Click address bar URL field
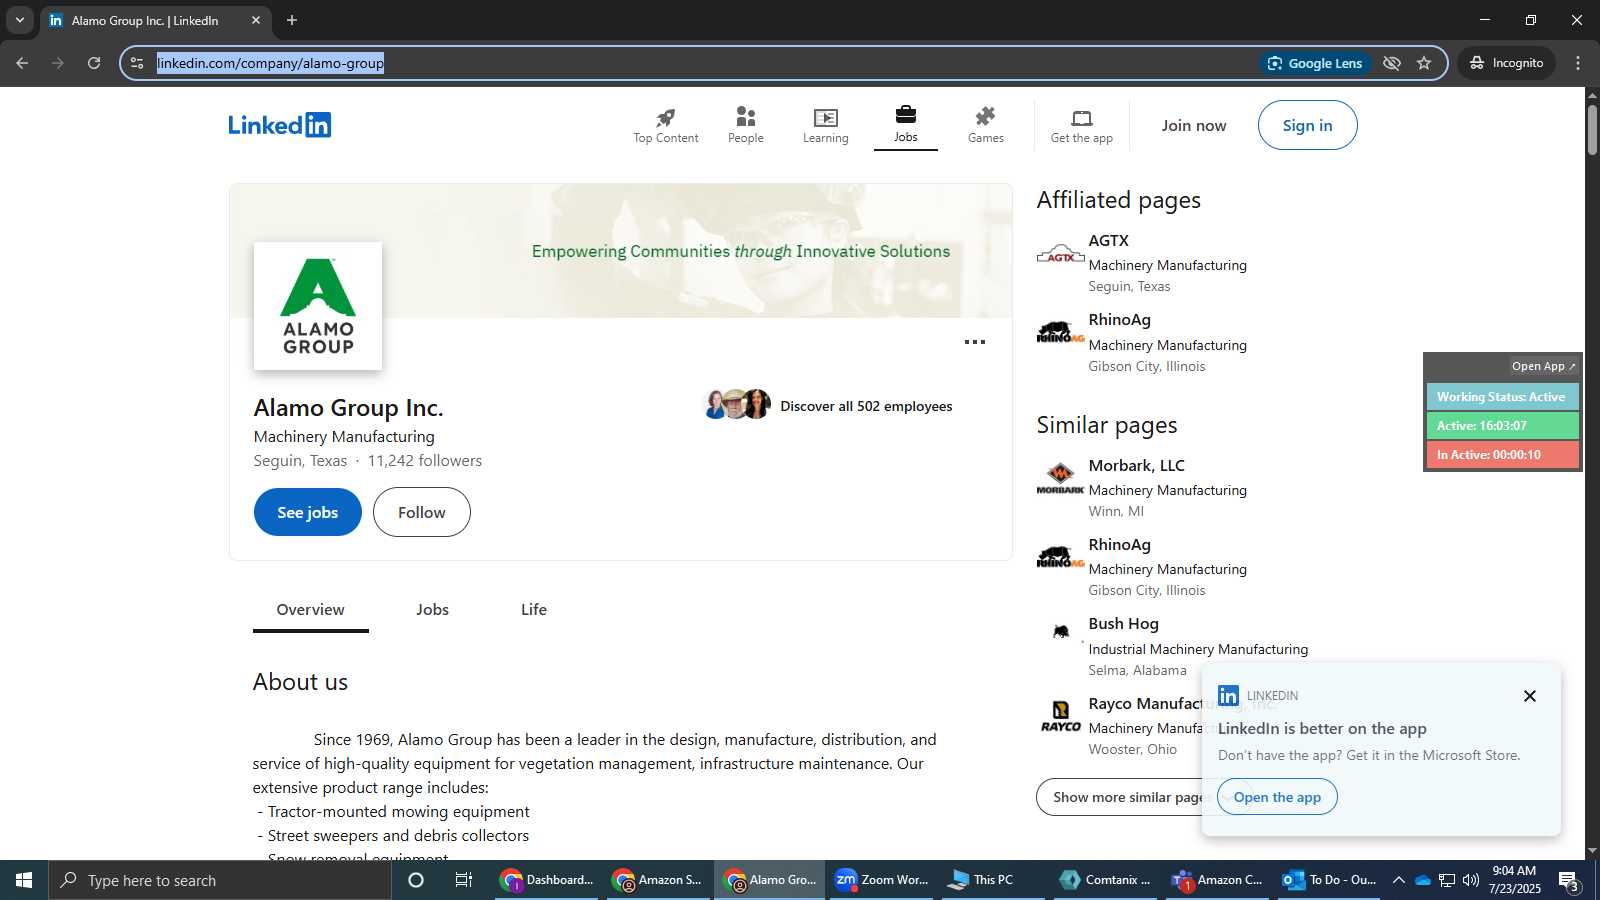Screen dimensions: 1600x900 (700, 63)
